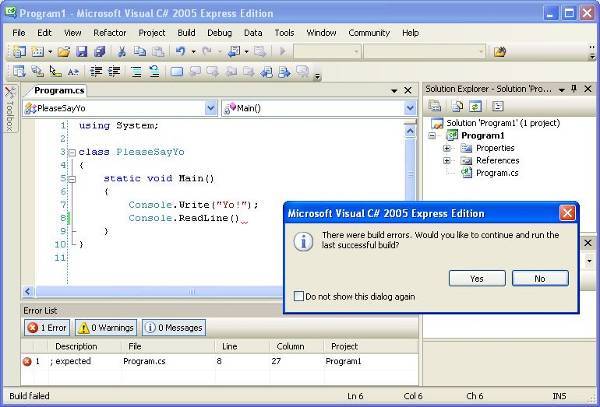Open the Build menu

coord(186,33)
